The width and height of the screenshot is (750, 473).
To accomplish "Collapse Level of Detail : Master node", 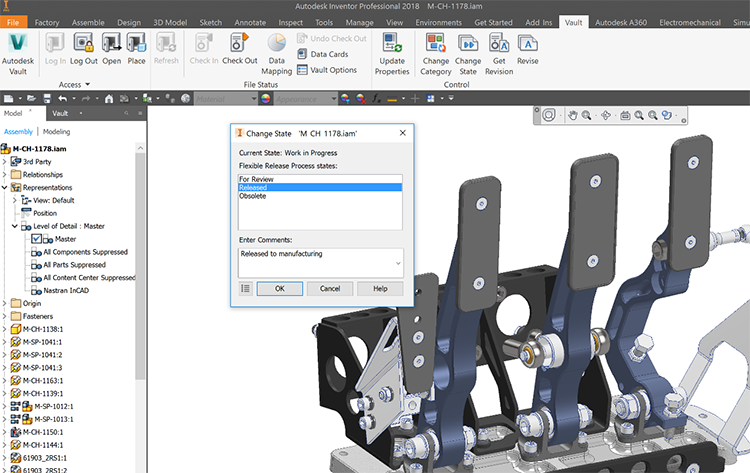I will tap(15, 226).
